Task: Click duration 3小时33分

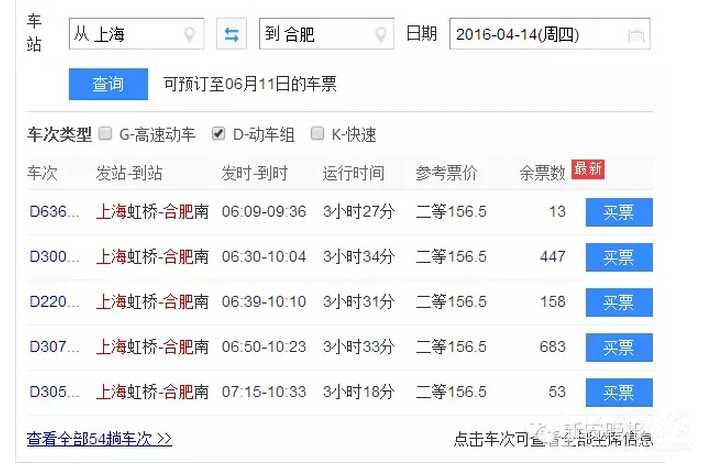Action: [359, 347]
